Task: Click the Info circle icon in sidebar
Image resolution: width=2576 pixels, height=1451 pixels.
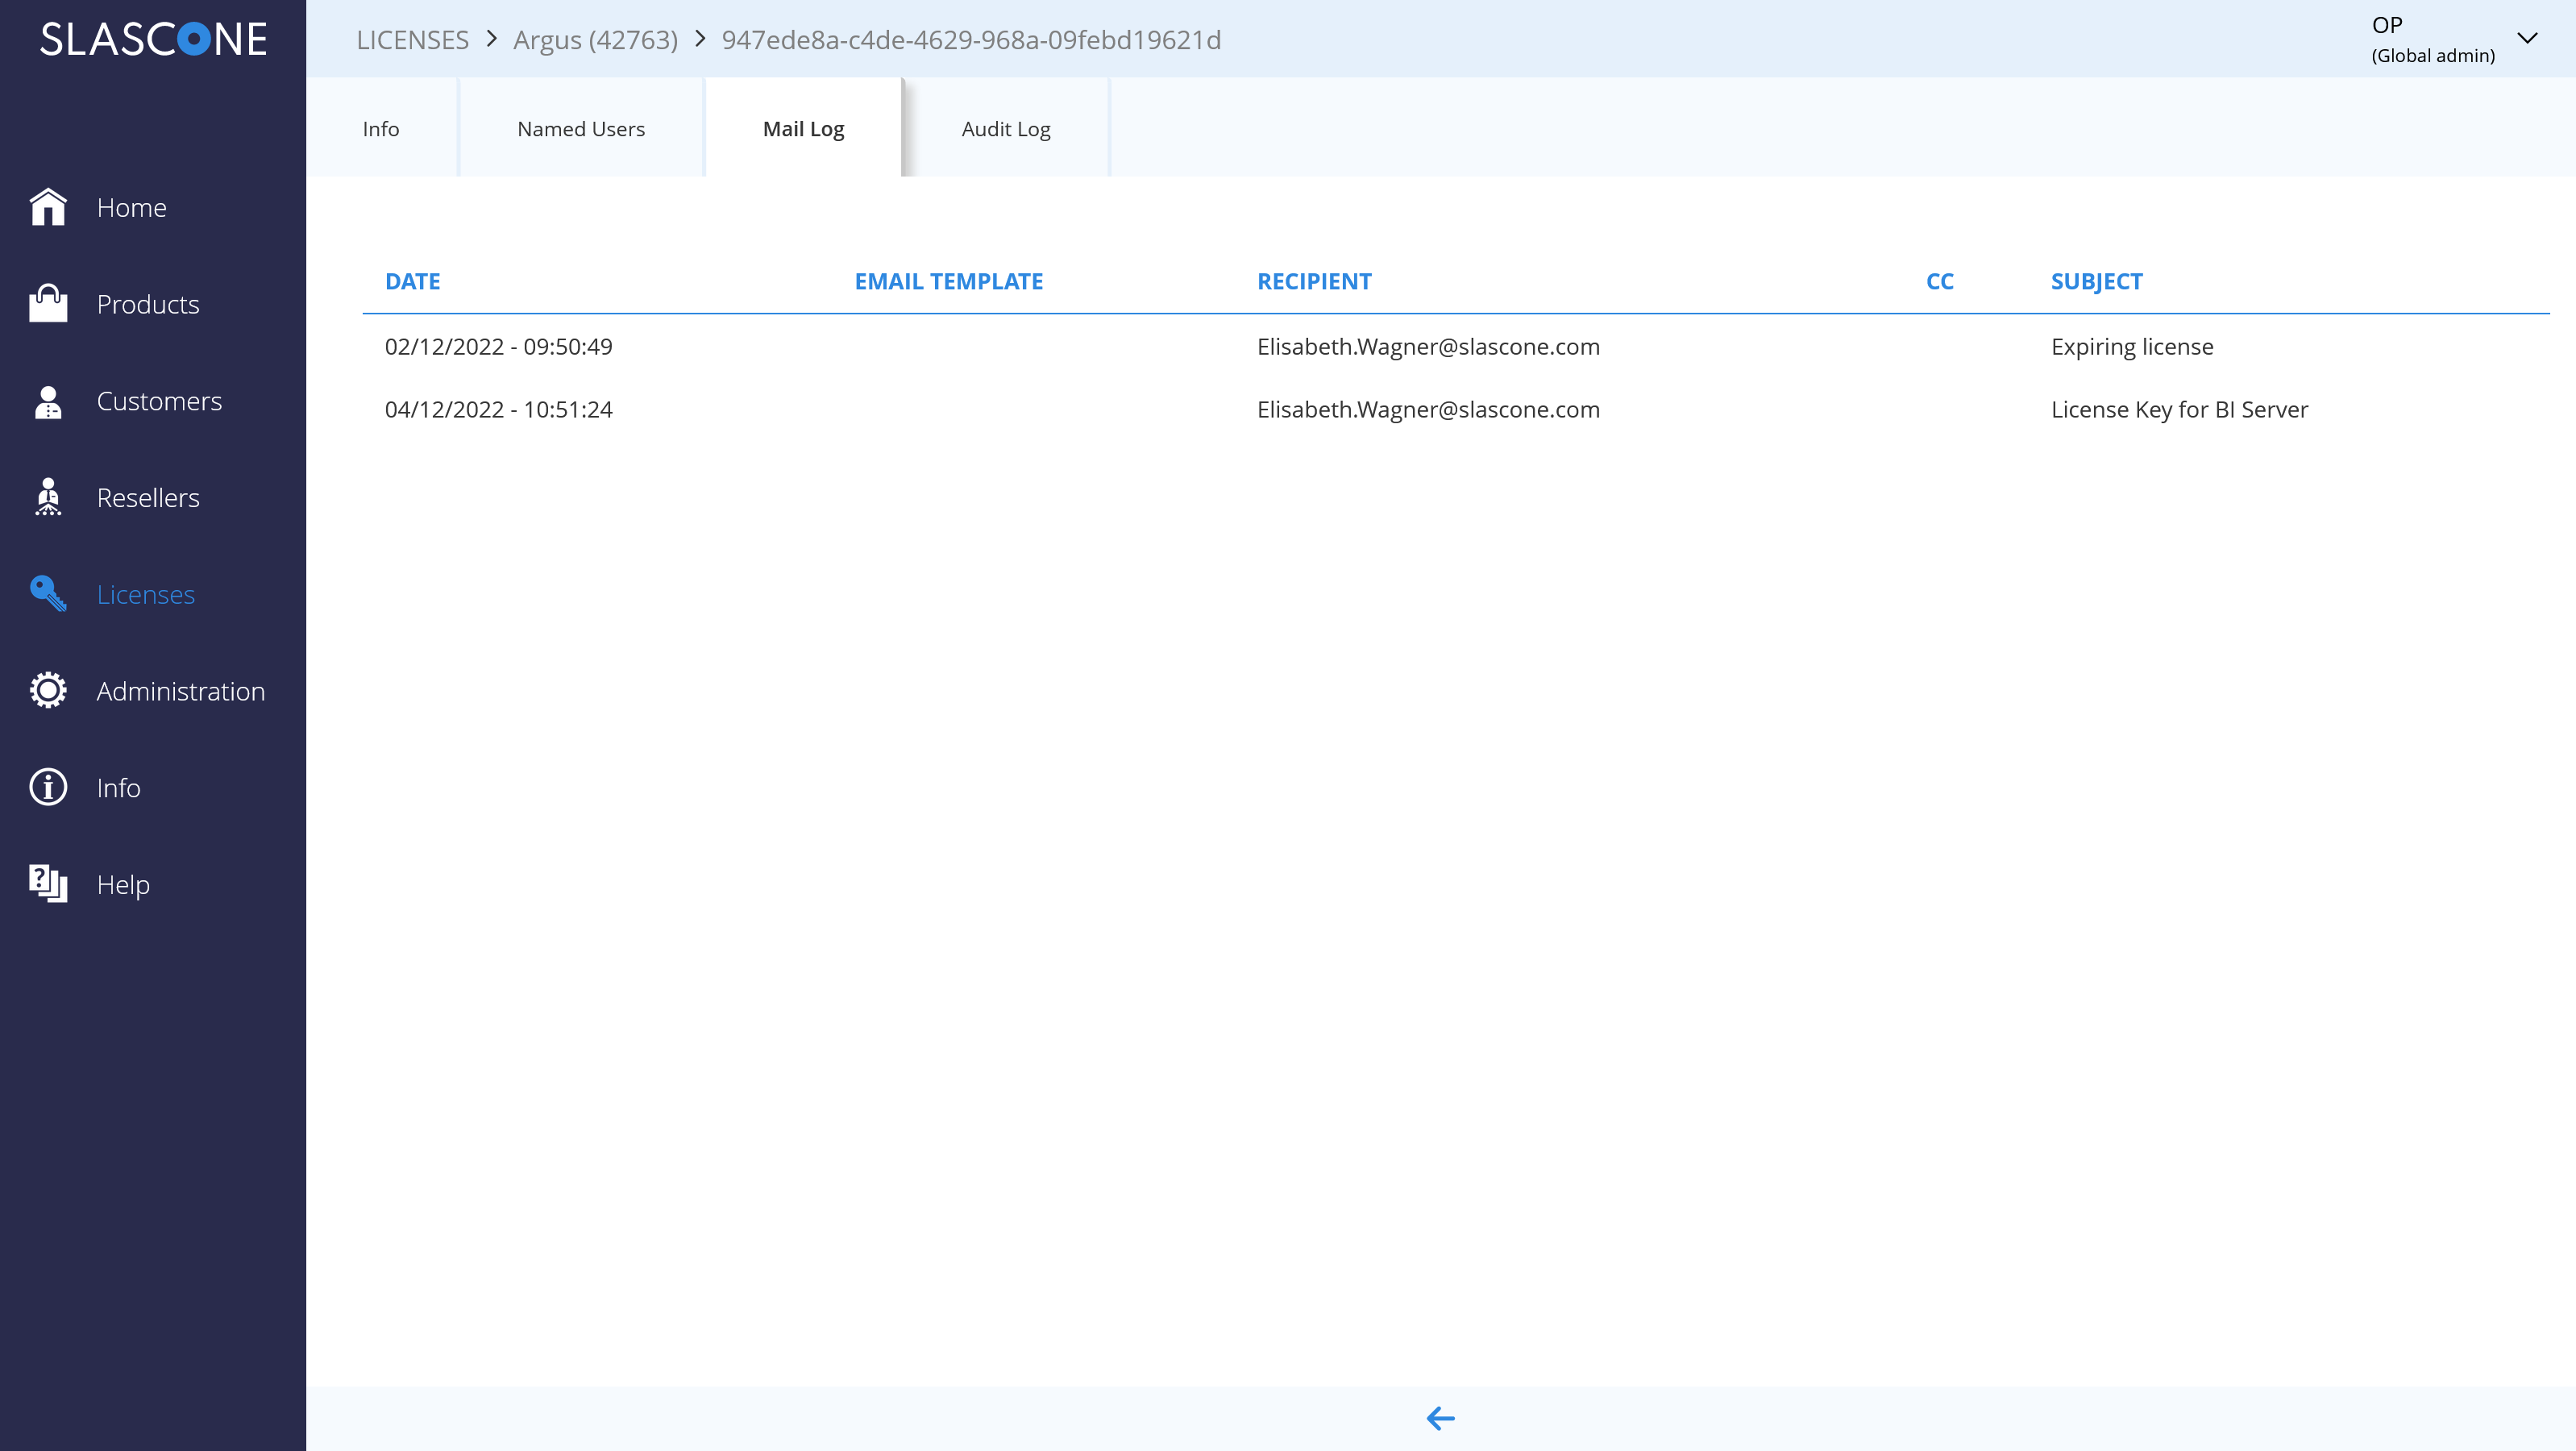Action: (48, 788)
